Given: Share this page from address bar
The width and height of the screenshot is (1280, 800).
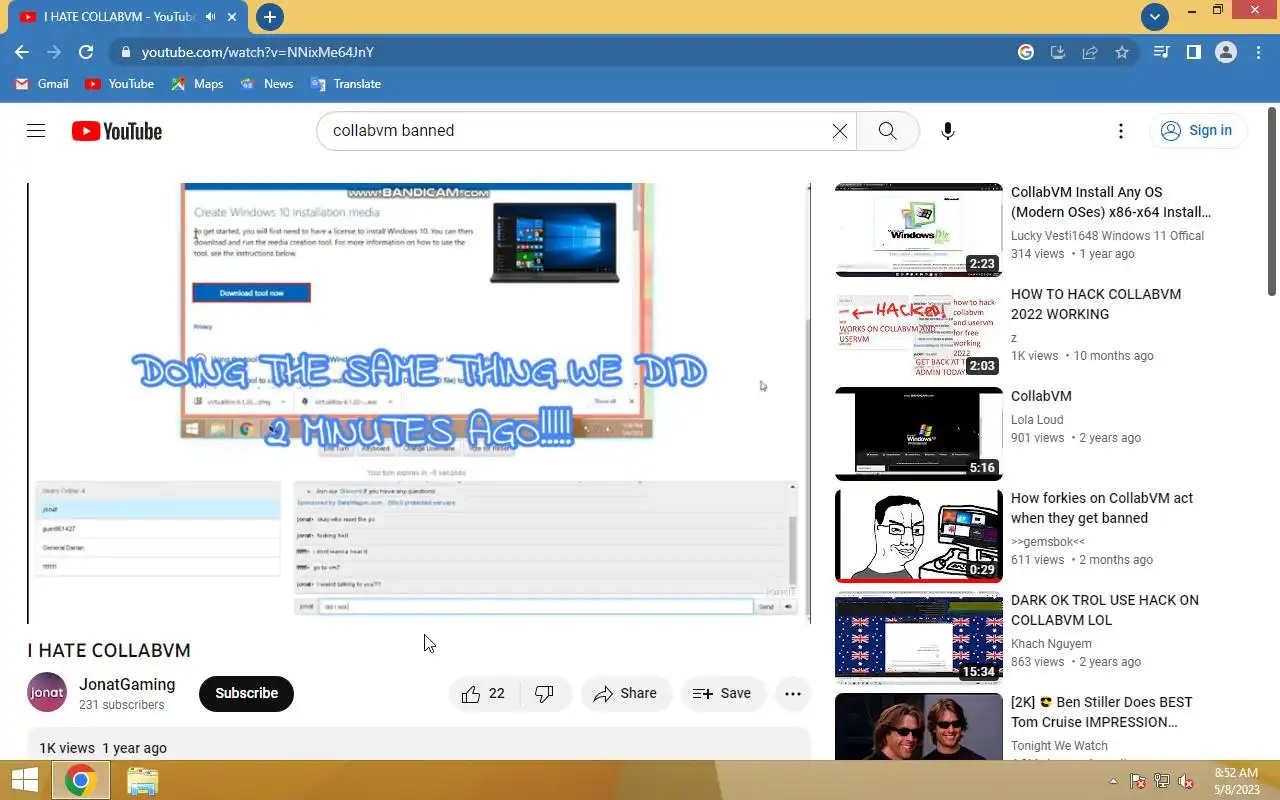Looking at the screenshot, I should (x=1090, y=52).
